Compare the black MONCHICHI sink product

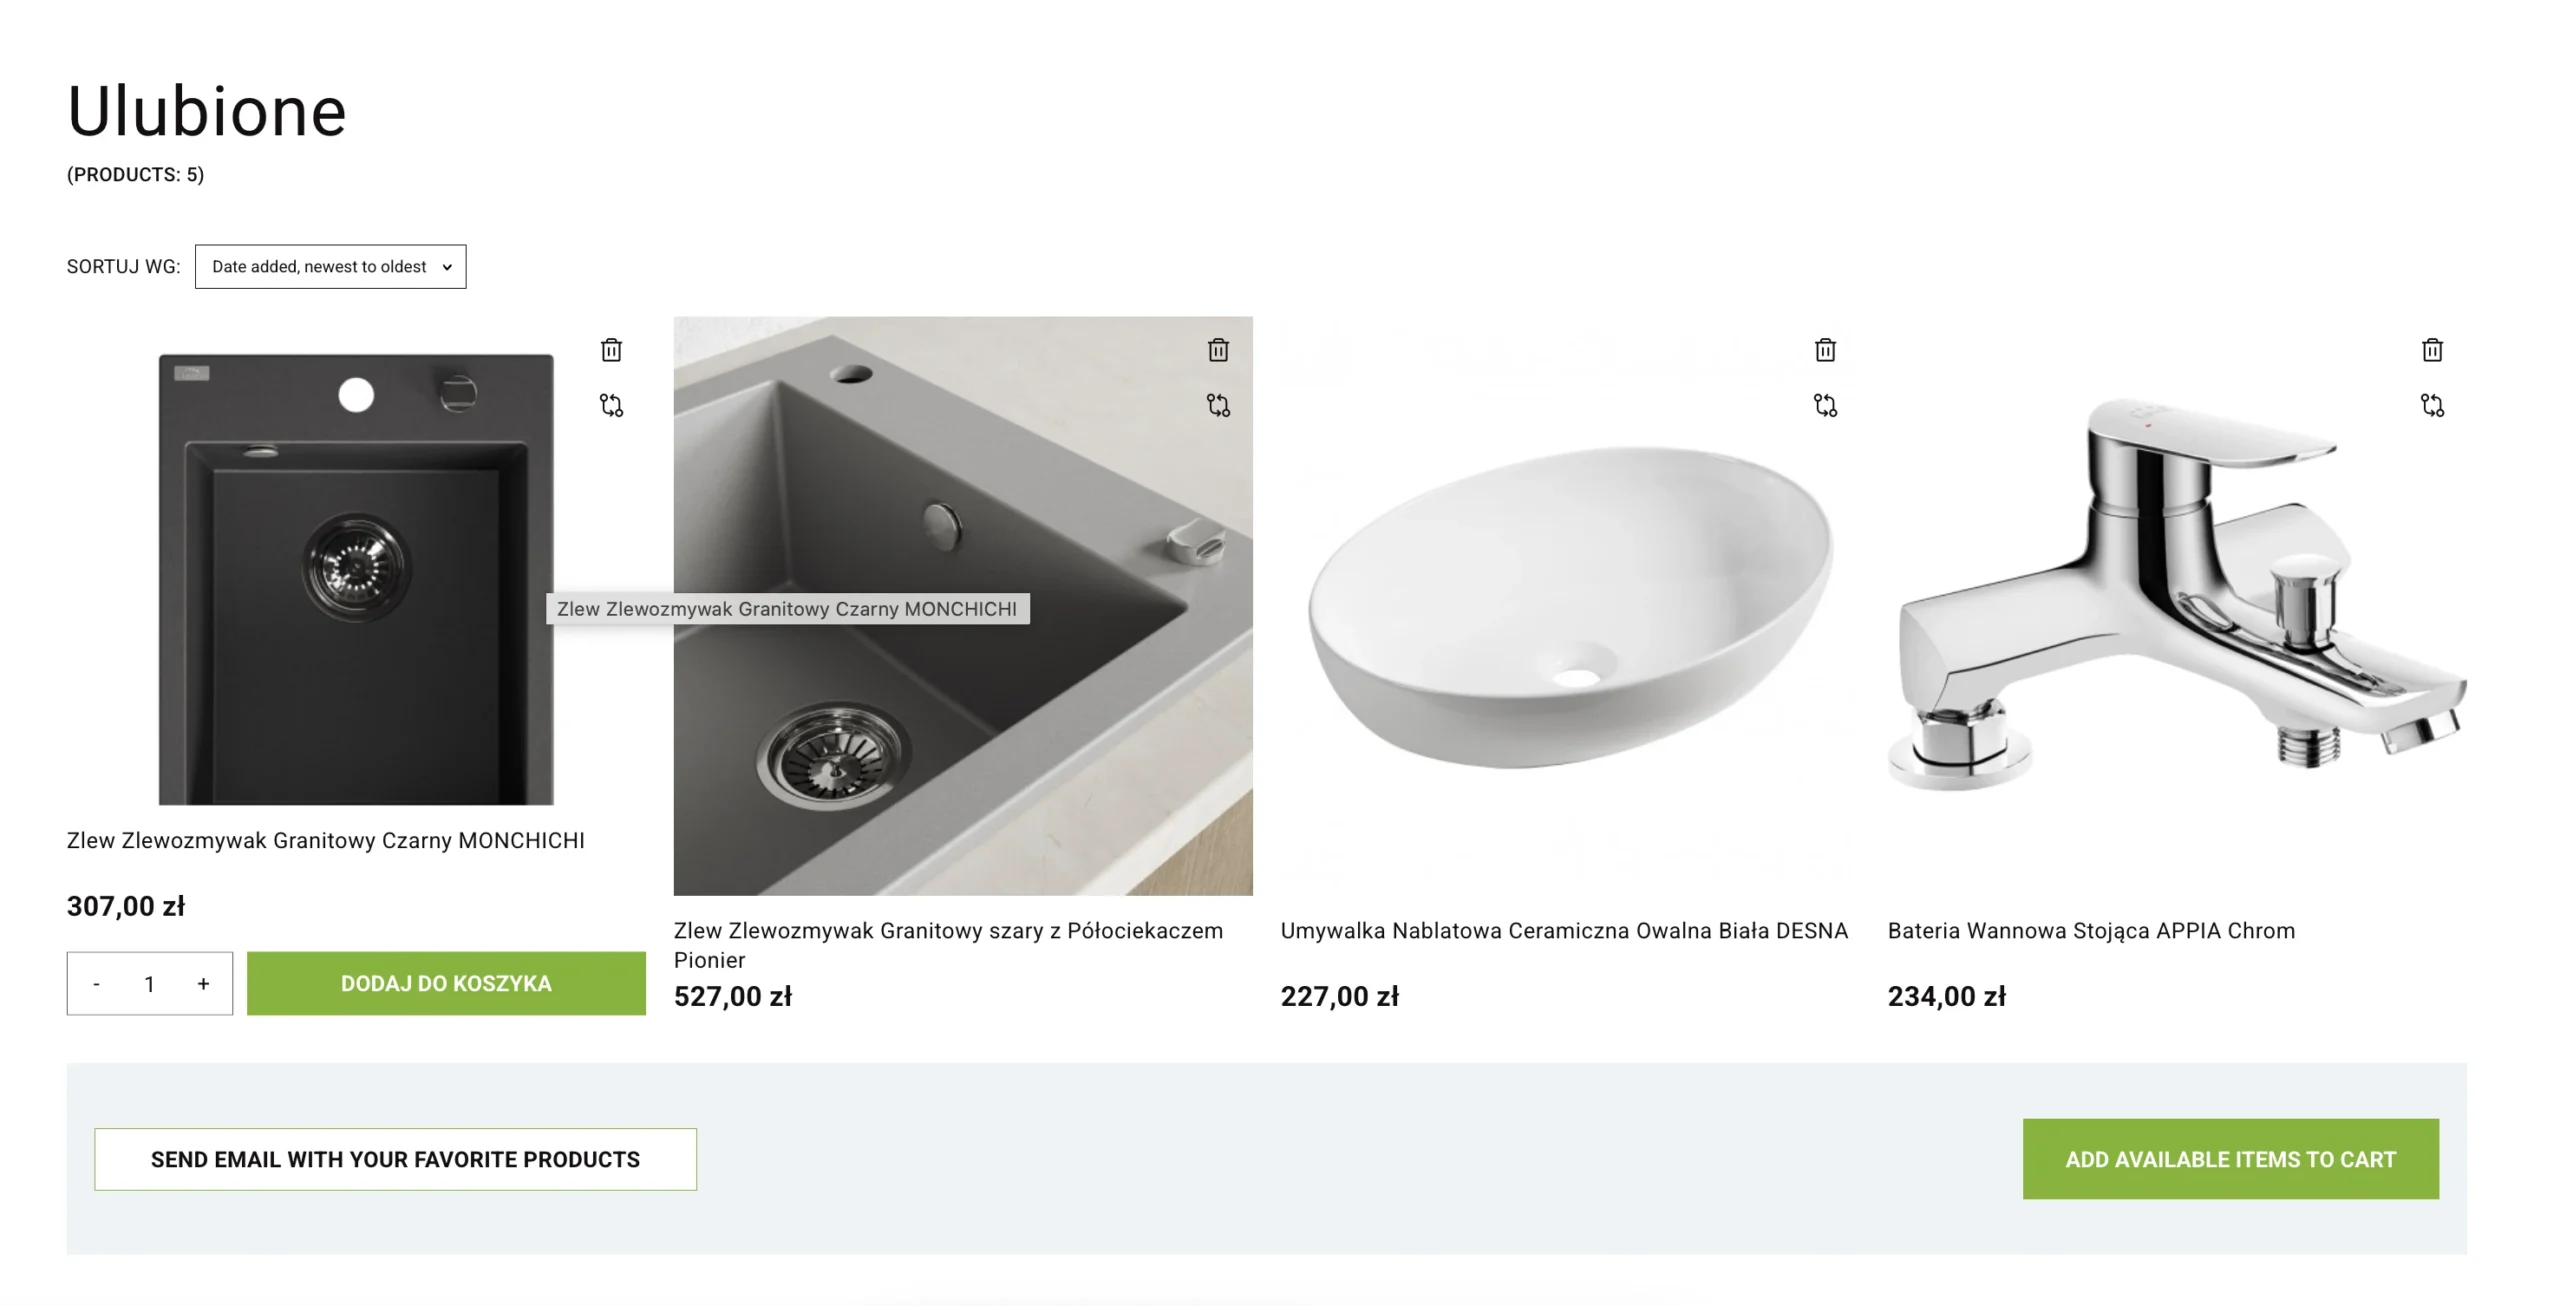point(611,405)
